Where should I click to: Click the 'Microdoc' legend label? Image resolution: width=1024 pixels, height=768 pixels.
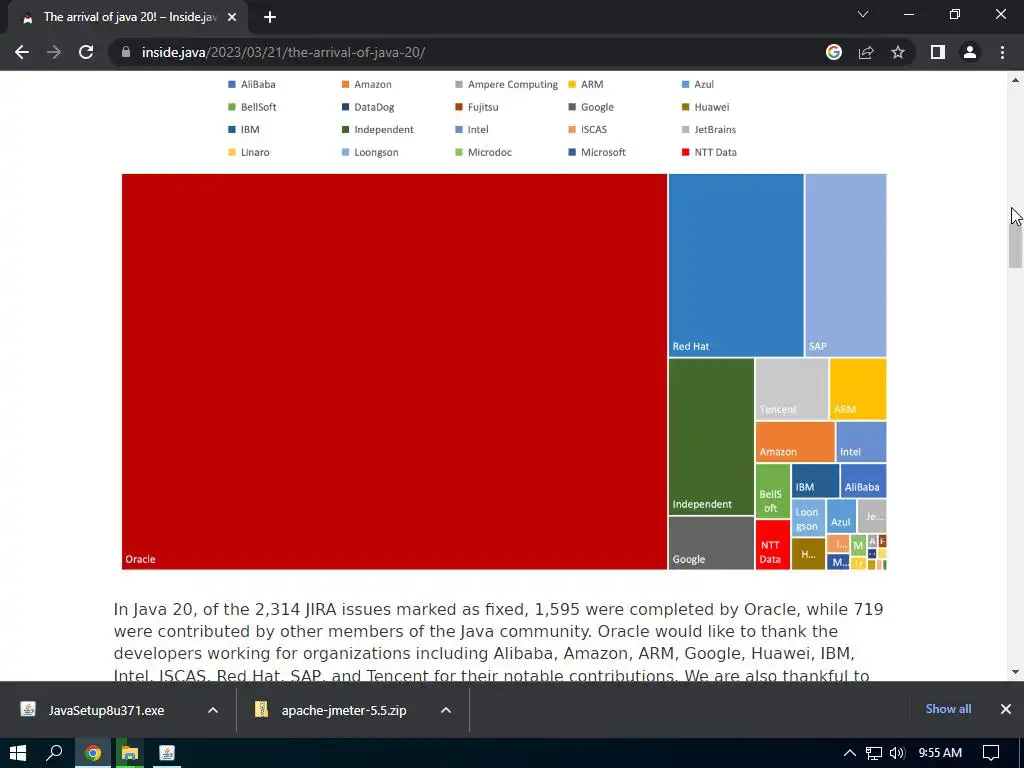[490, 152]
